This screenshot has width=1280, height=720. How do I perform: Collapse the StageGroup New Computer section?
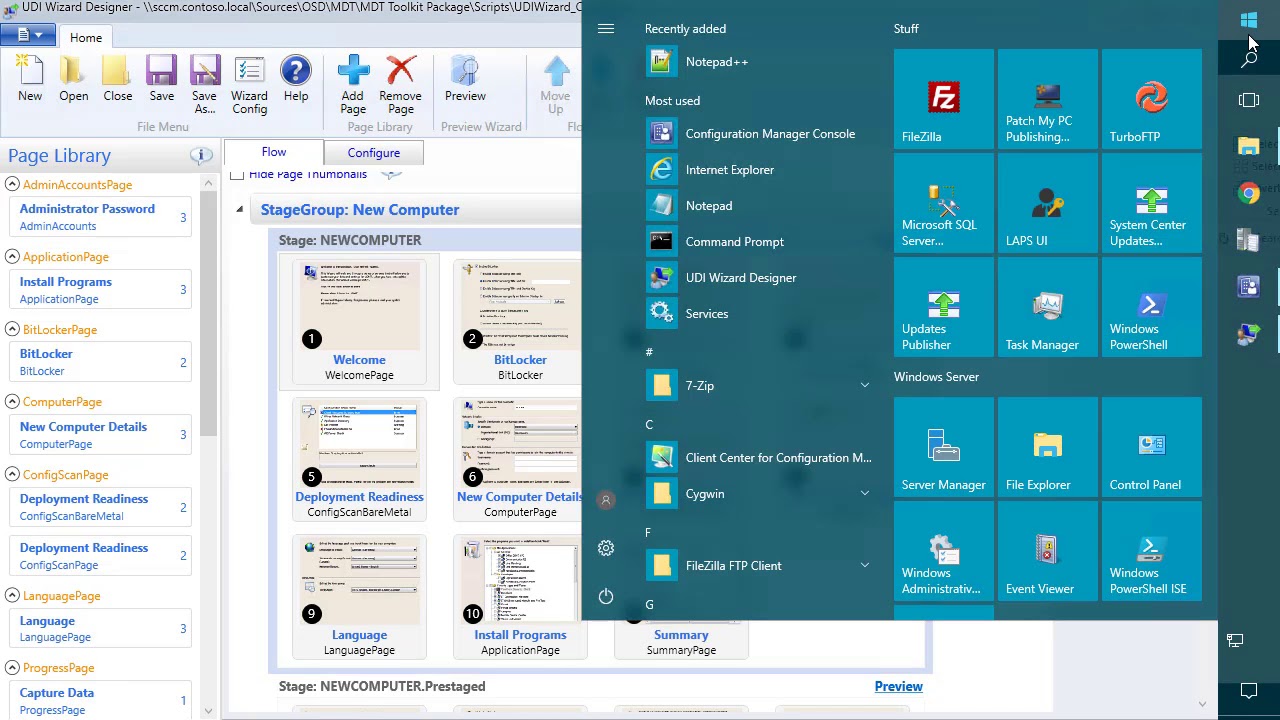(x=239, y=210)
